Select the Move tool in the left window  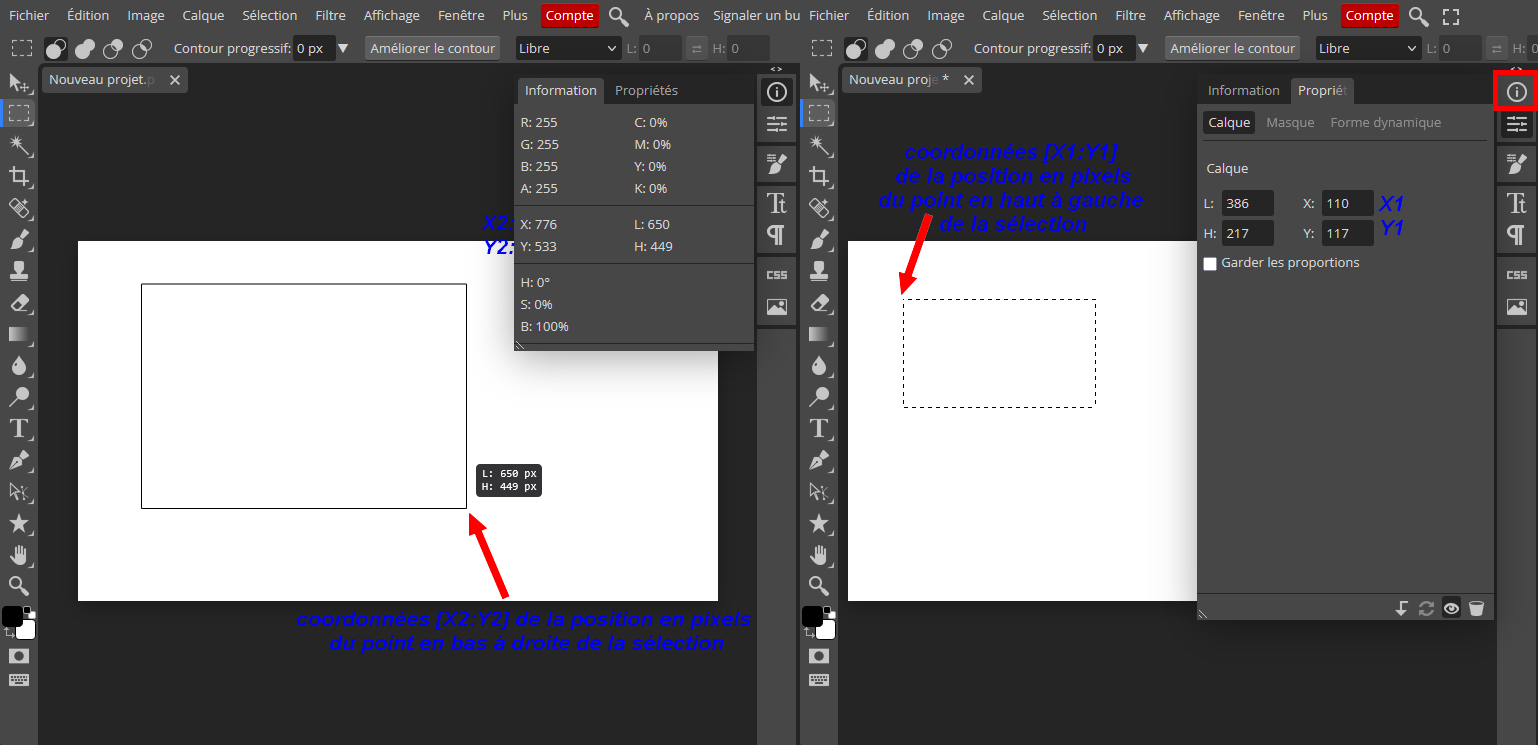19,83
